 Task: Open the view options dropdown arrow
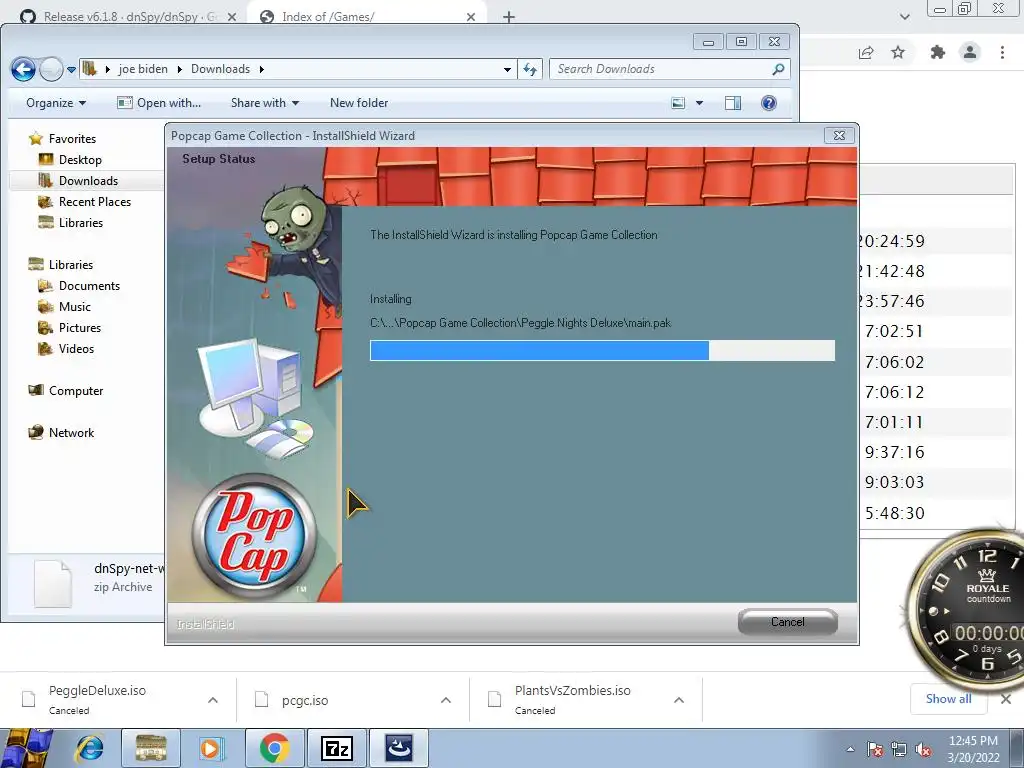(699, 103)
